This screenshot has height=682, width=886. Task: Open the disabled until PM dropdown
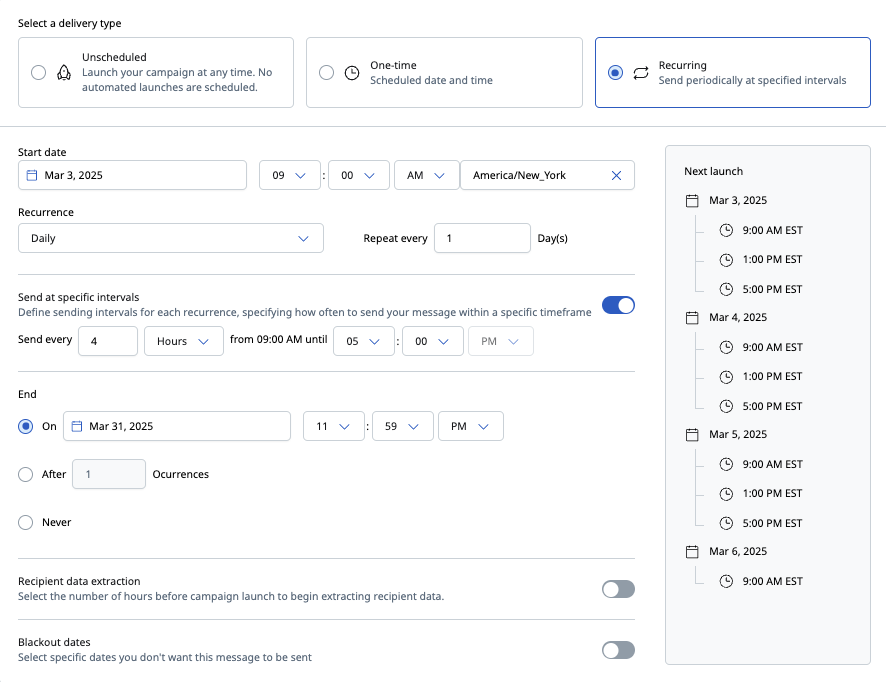click(501, 341)
